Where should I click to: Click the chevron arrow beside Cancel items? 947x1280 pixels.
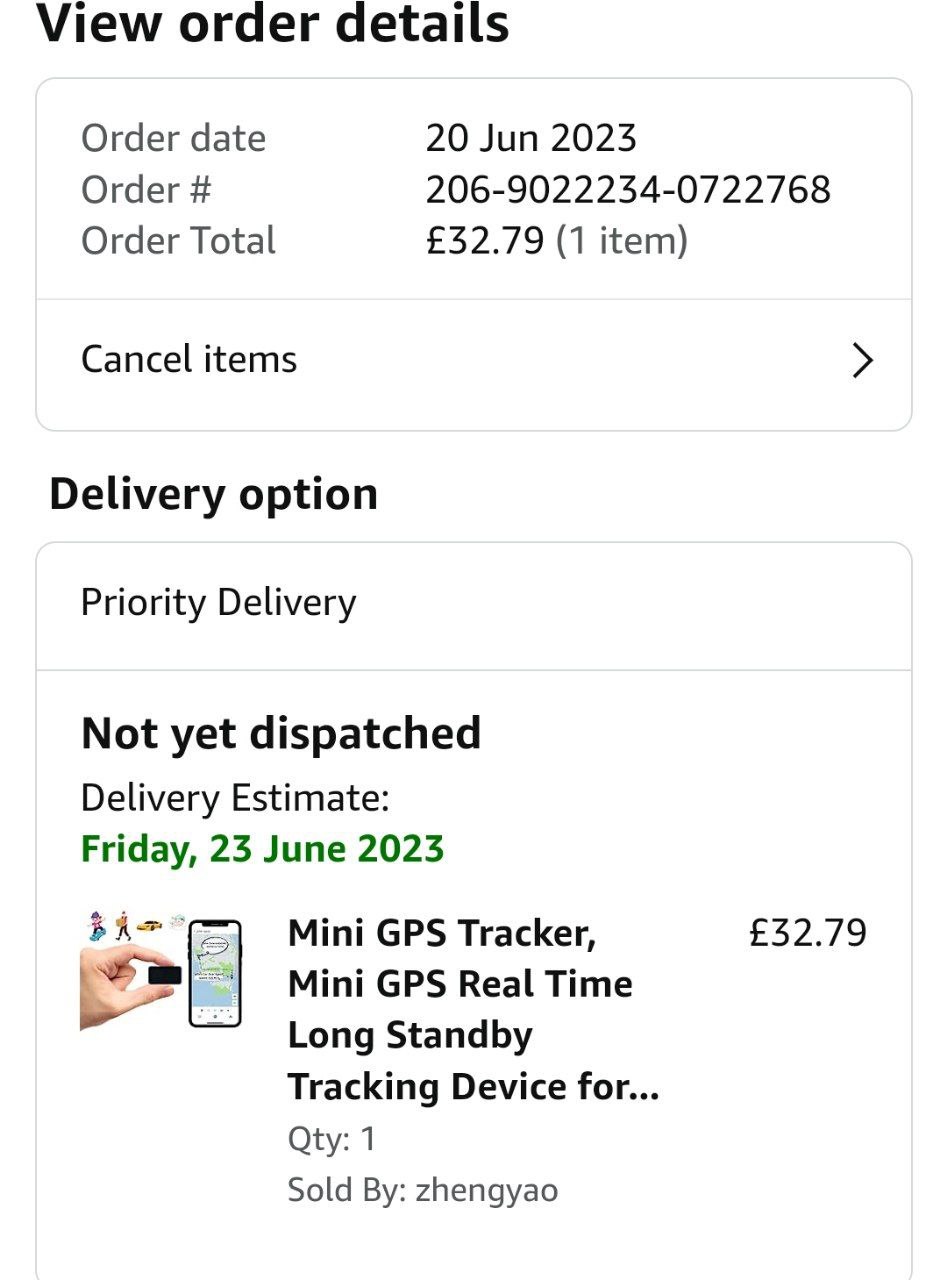click(862, 360)
